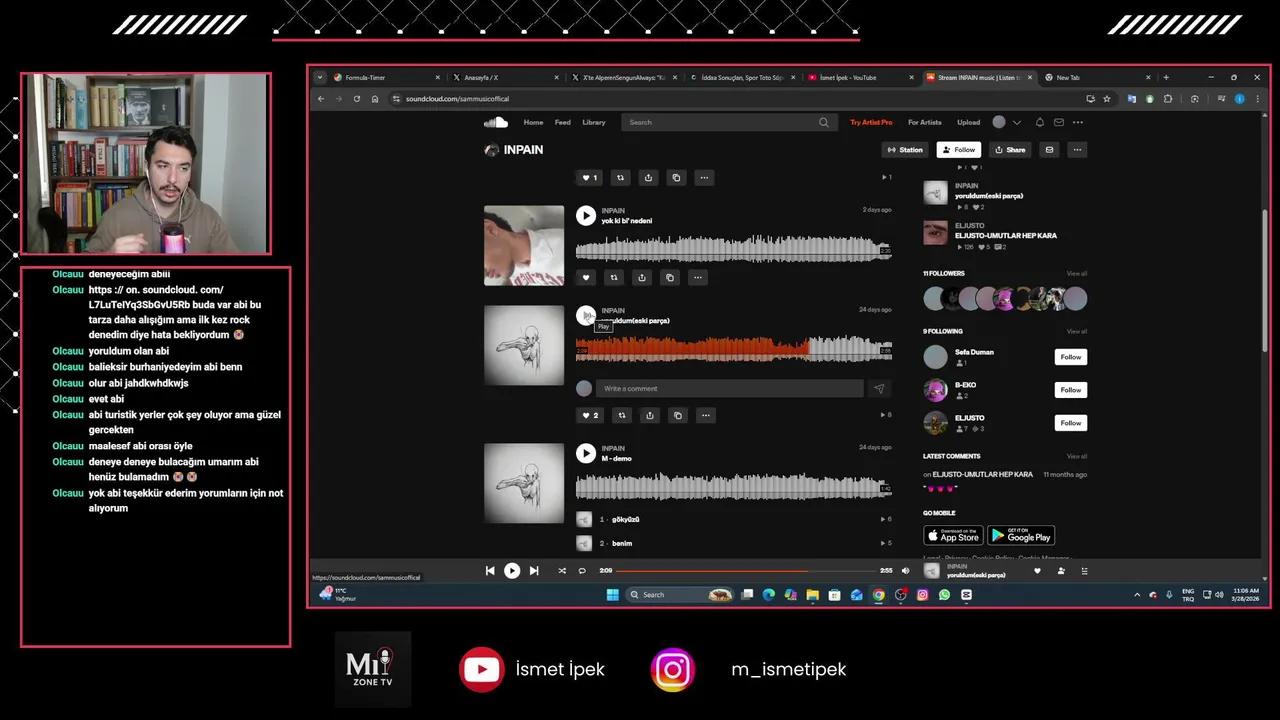Play the 'M - demo' playlist
This screenshot has height=720, width=1280.
[x=586, y=453]
